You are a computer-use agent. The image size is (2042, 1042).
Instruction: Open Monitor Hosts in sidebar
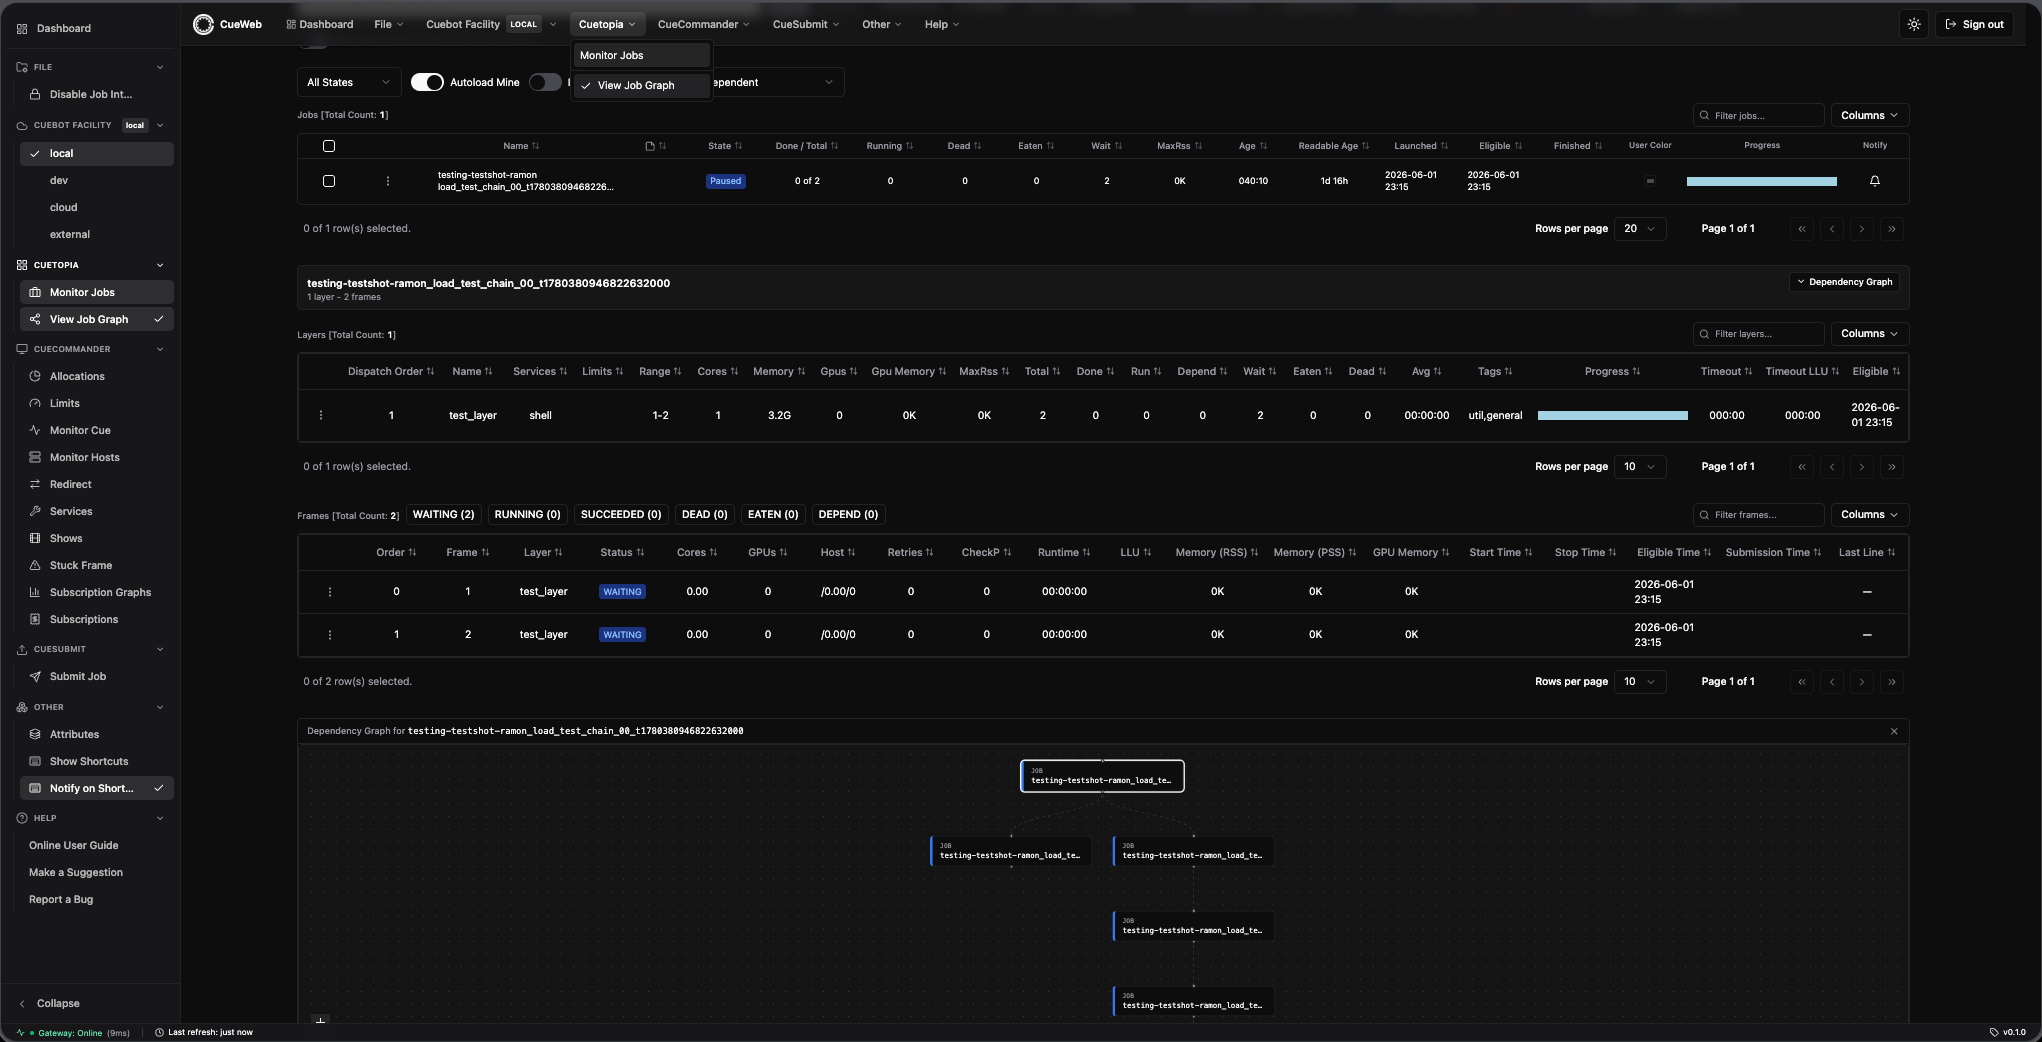point(96,457)
